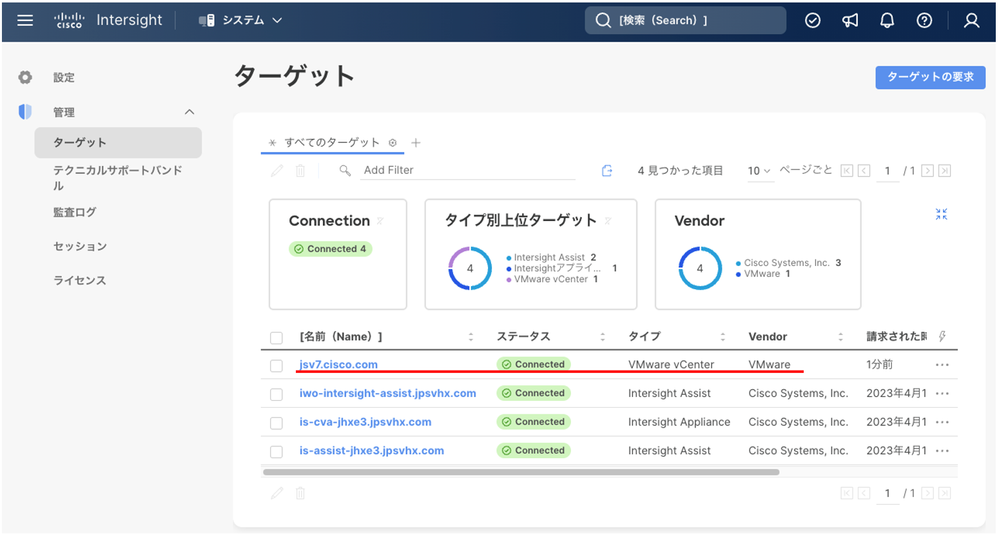This screenshot has width=999, height=536.
Task: Click the VMware vCenter type cell
Action: coord(671,365)
